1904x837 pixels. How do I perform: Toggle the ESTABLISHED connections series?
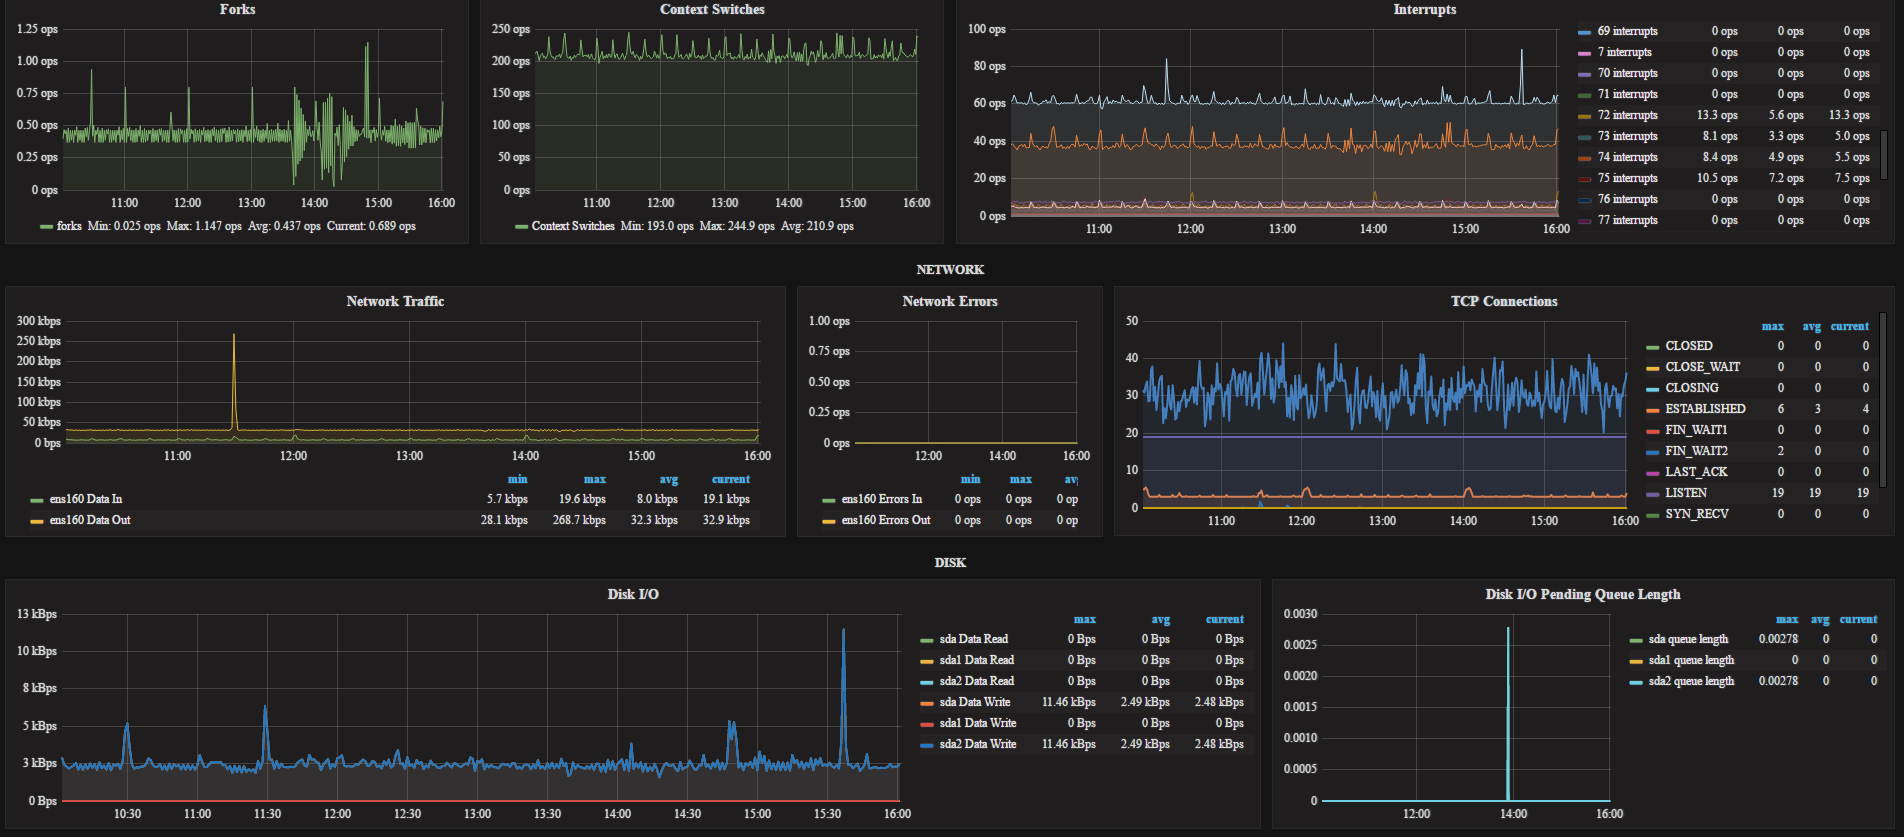1705,409
